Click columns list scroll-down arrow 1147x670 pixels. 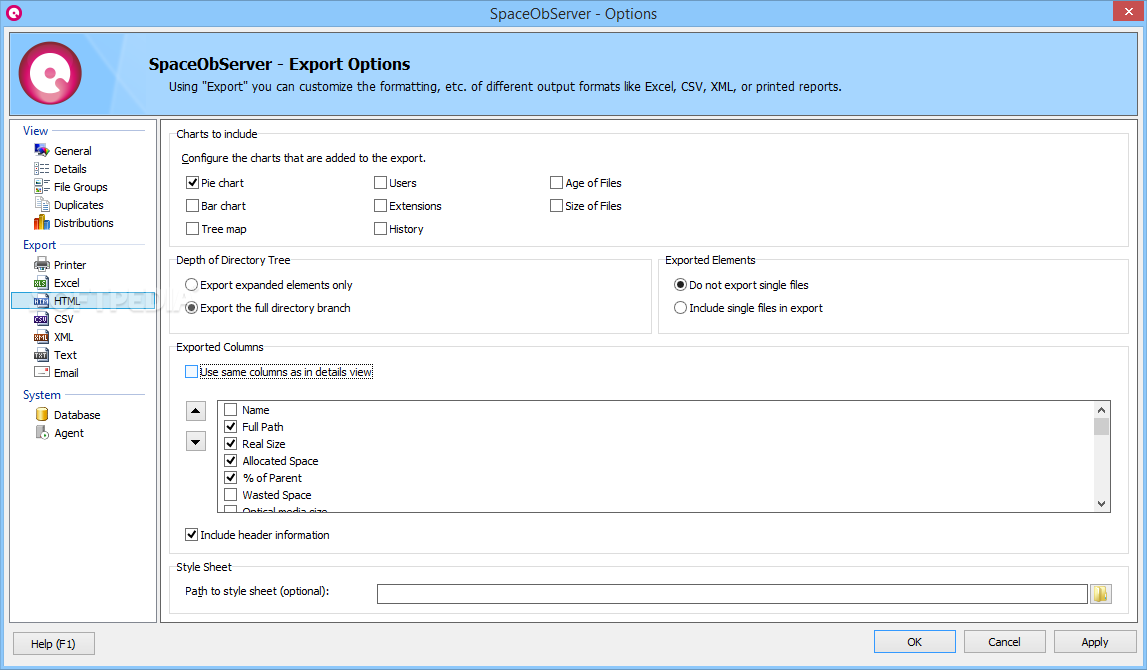(x=1102, y=503)
